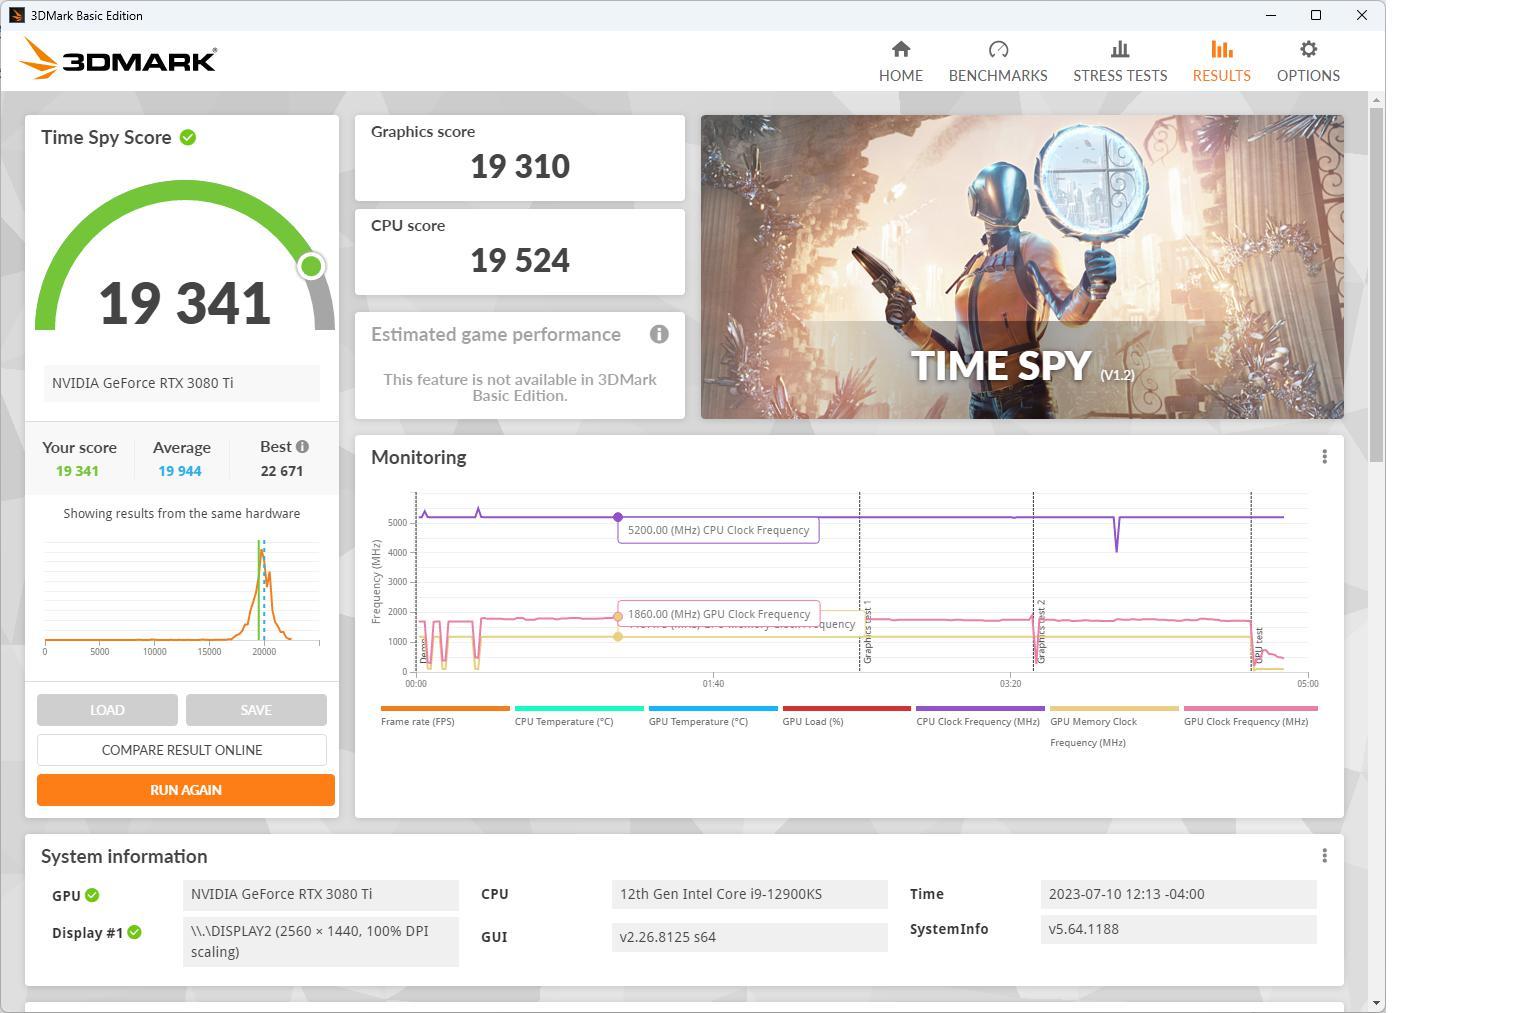Image resolution: width=1536 pixels, height=1013 pixels.
Task: Click the Graphics test 2 chart marker
Action: click(1041, 632)
